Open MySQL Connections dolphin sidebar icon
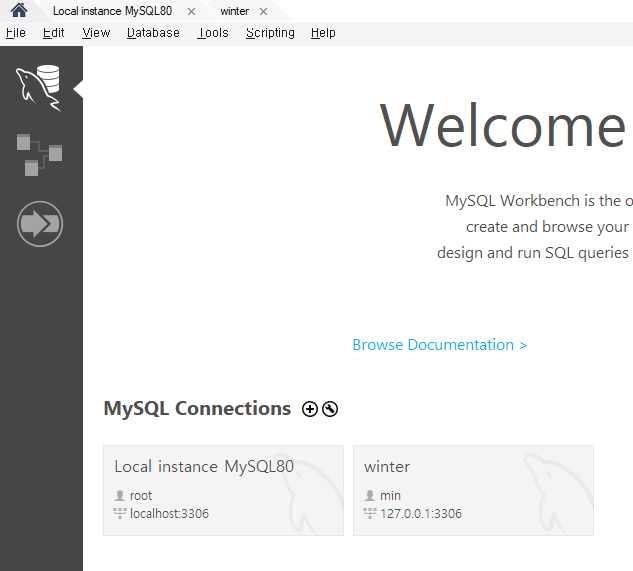 pos(39,88)
